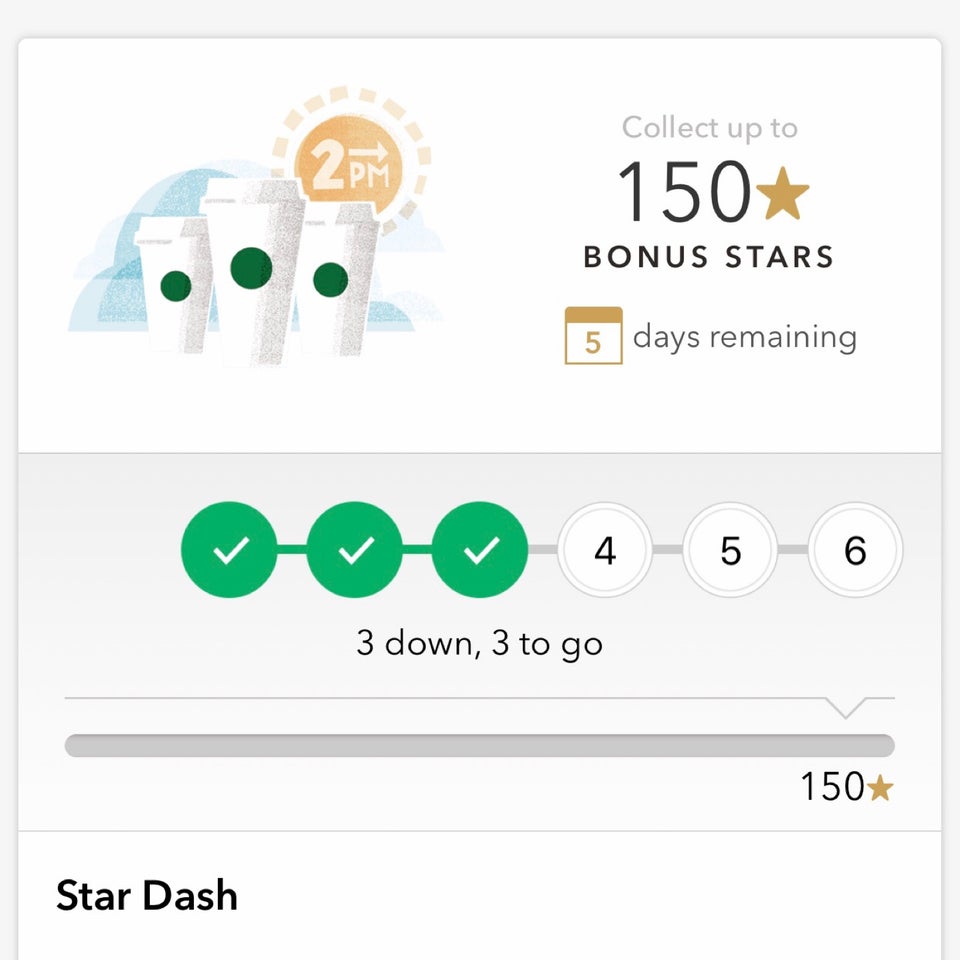
Task: Open the Star Dash section heading
Action: pos(147,895)
